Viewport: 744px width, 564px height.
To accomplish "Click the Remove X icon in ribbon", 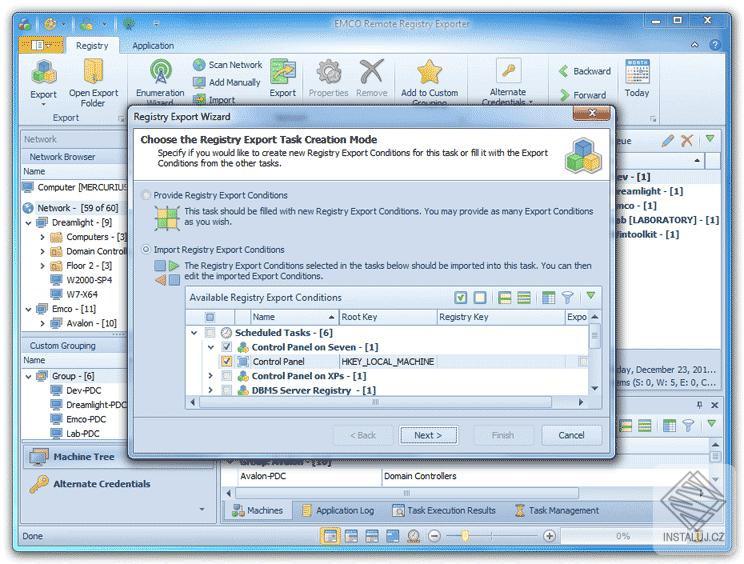I will (x=372, y=72).
